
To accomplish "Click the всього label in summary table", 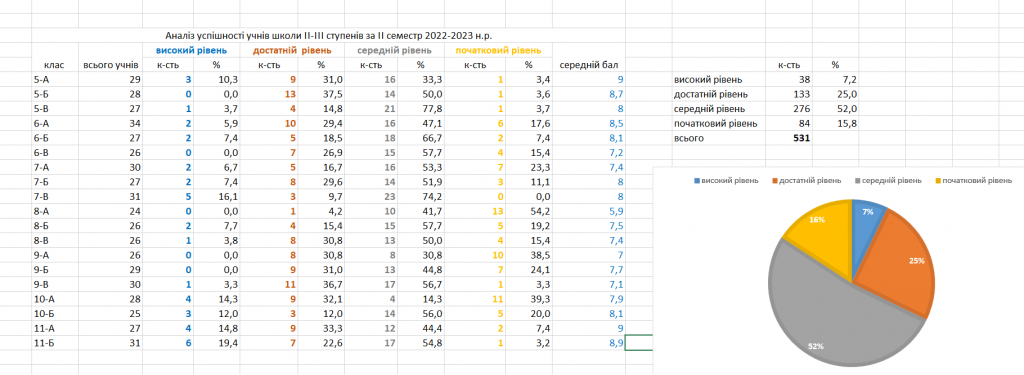I will 687,139.
